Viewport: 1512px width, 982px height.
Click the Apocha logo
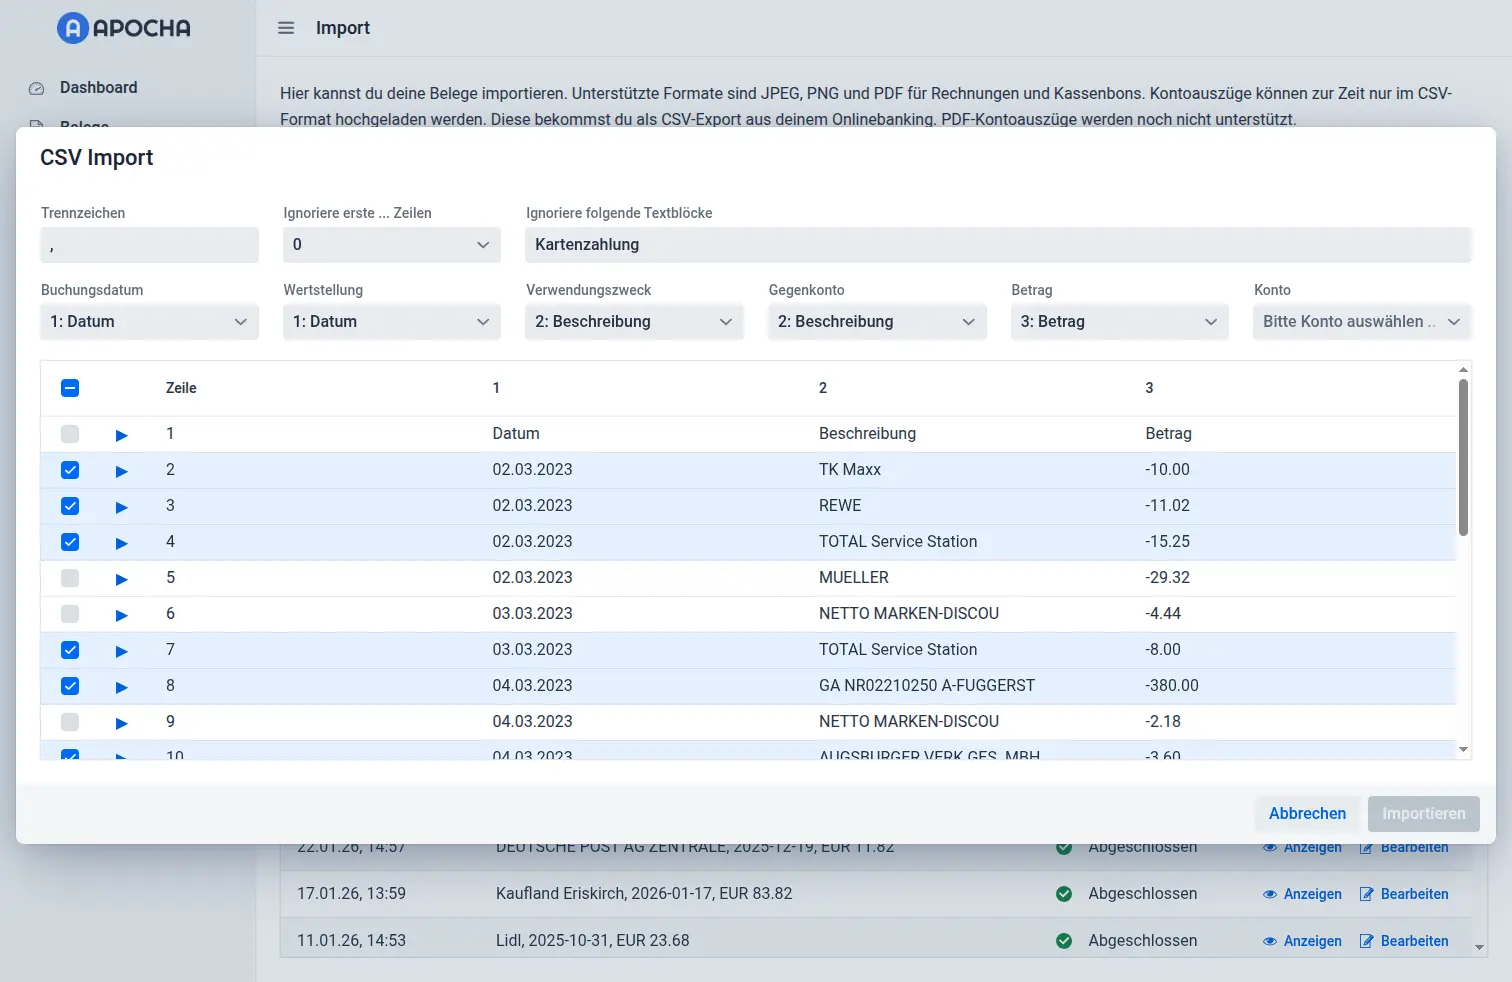click(x=122, y=28)
